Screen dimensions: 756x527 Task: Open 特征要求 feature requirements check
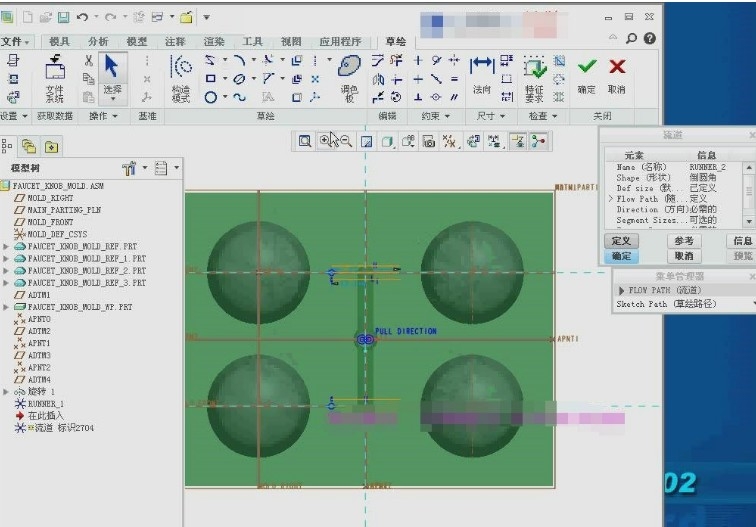pyautogui.click(x=535, y=80)
